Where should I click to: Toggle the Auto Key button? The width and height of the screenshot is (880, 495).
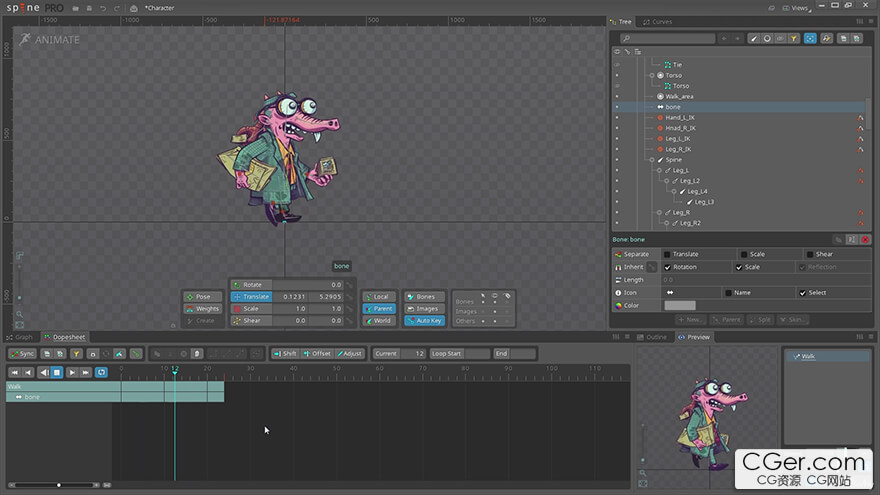click(x=424, y=320)
